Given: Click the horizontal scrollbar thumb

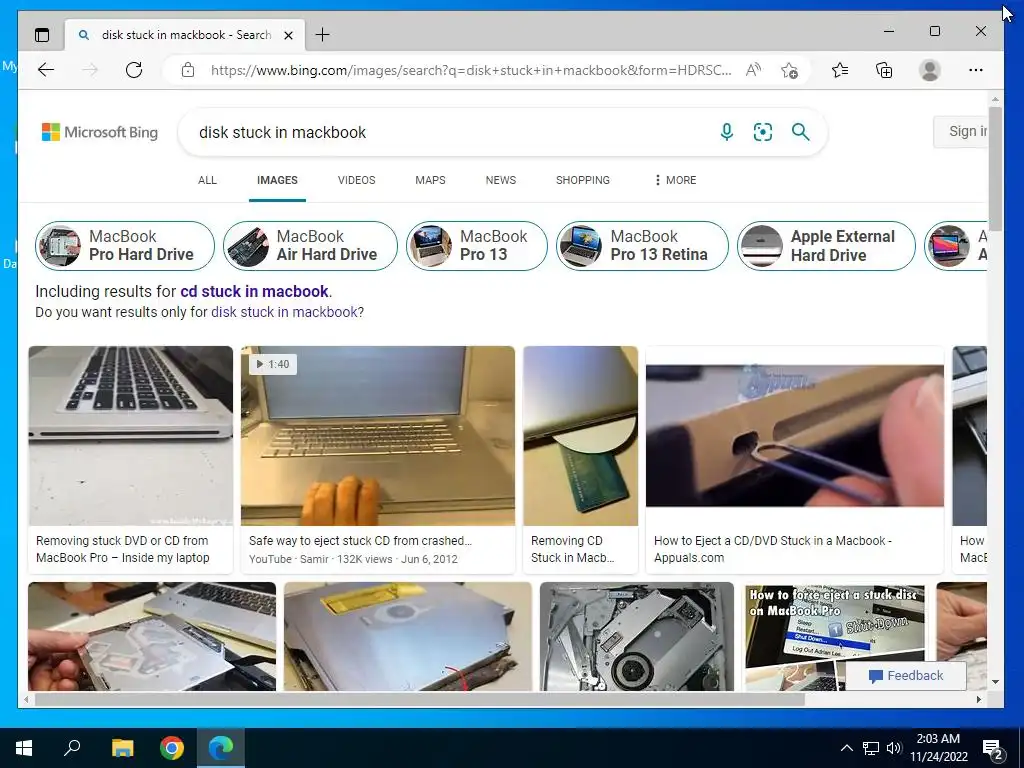Looking at the screenshot, I should coord(420,699).
